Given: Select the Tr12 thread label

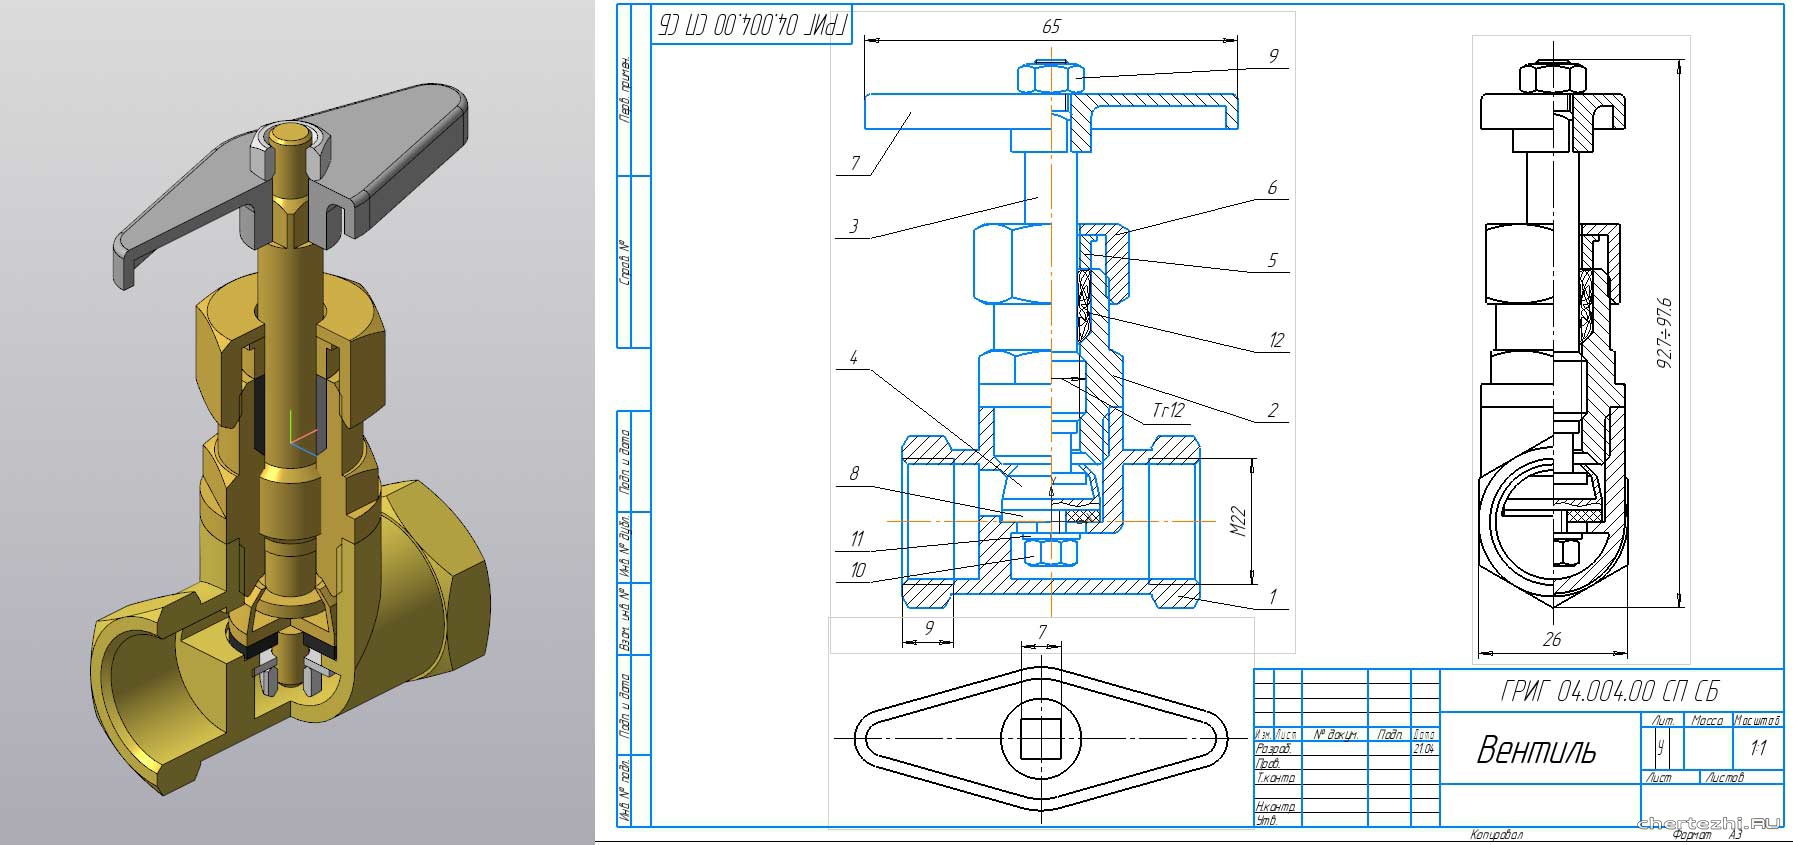Looking at the screenshot, I should (x=1167, y=411).
